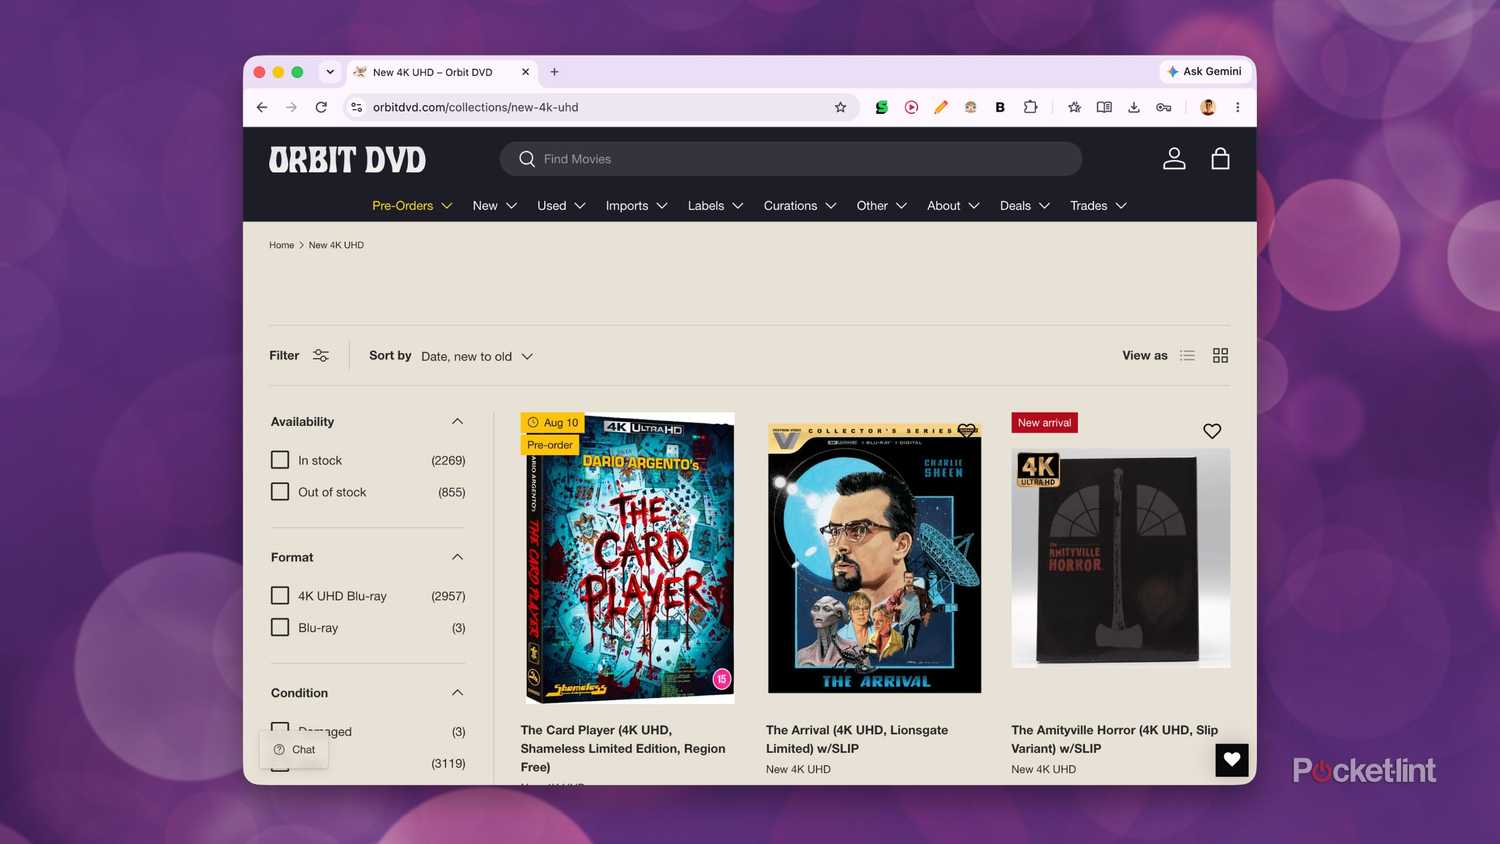Check the Blu-ray format filter
Screen dimensions: 1500x844
click(280, 628)
